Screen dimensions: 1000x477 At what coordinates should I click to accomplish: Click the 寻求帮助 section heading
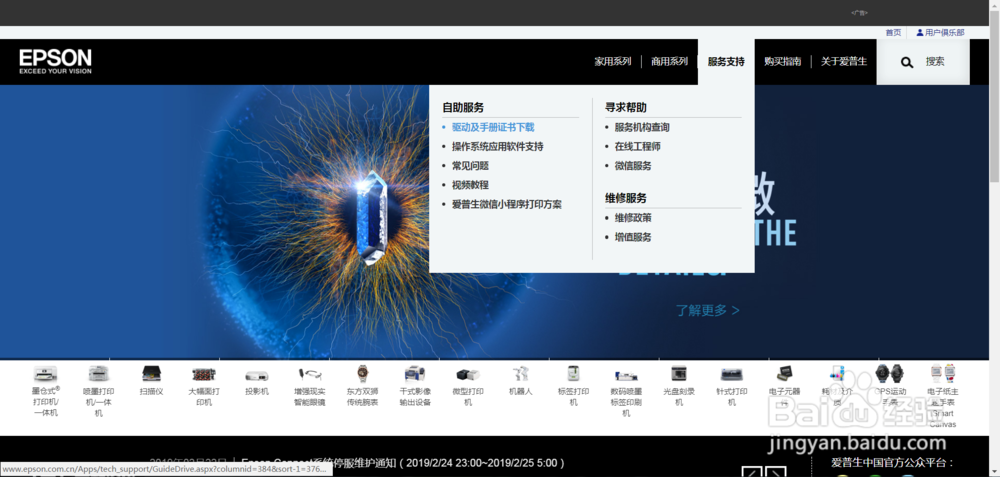tap(626, 108)
